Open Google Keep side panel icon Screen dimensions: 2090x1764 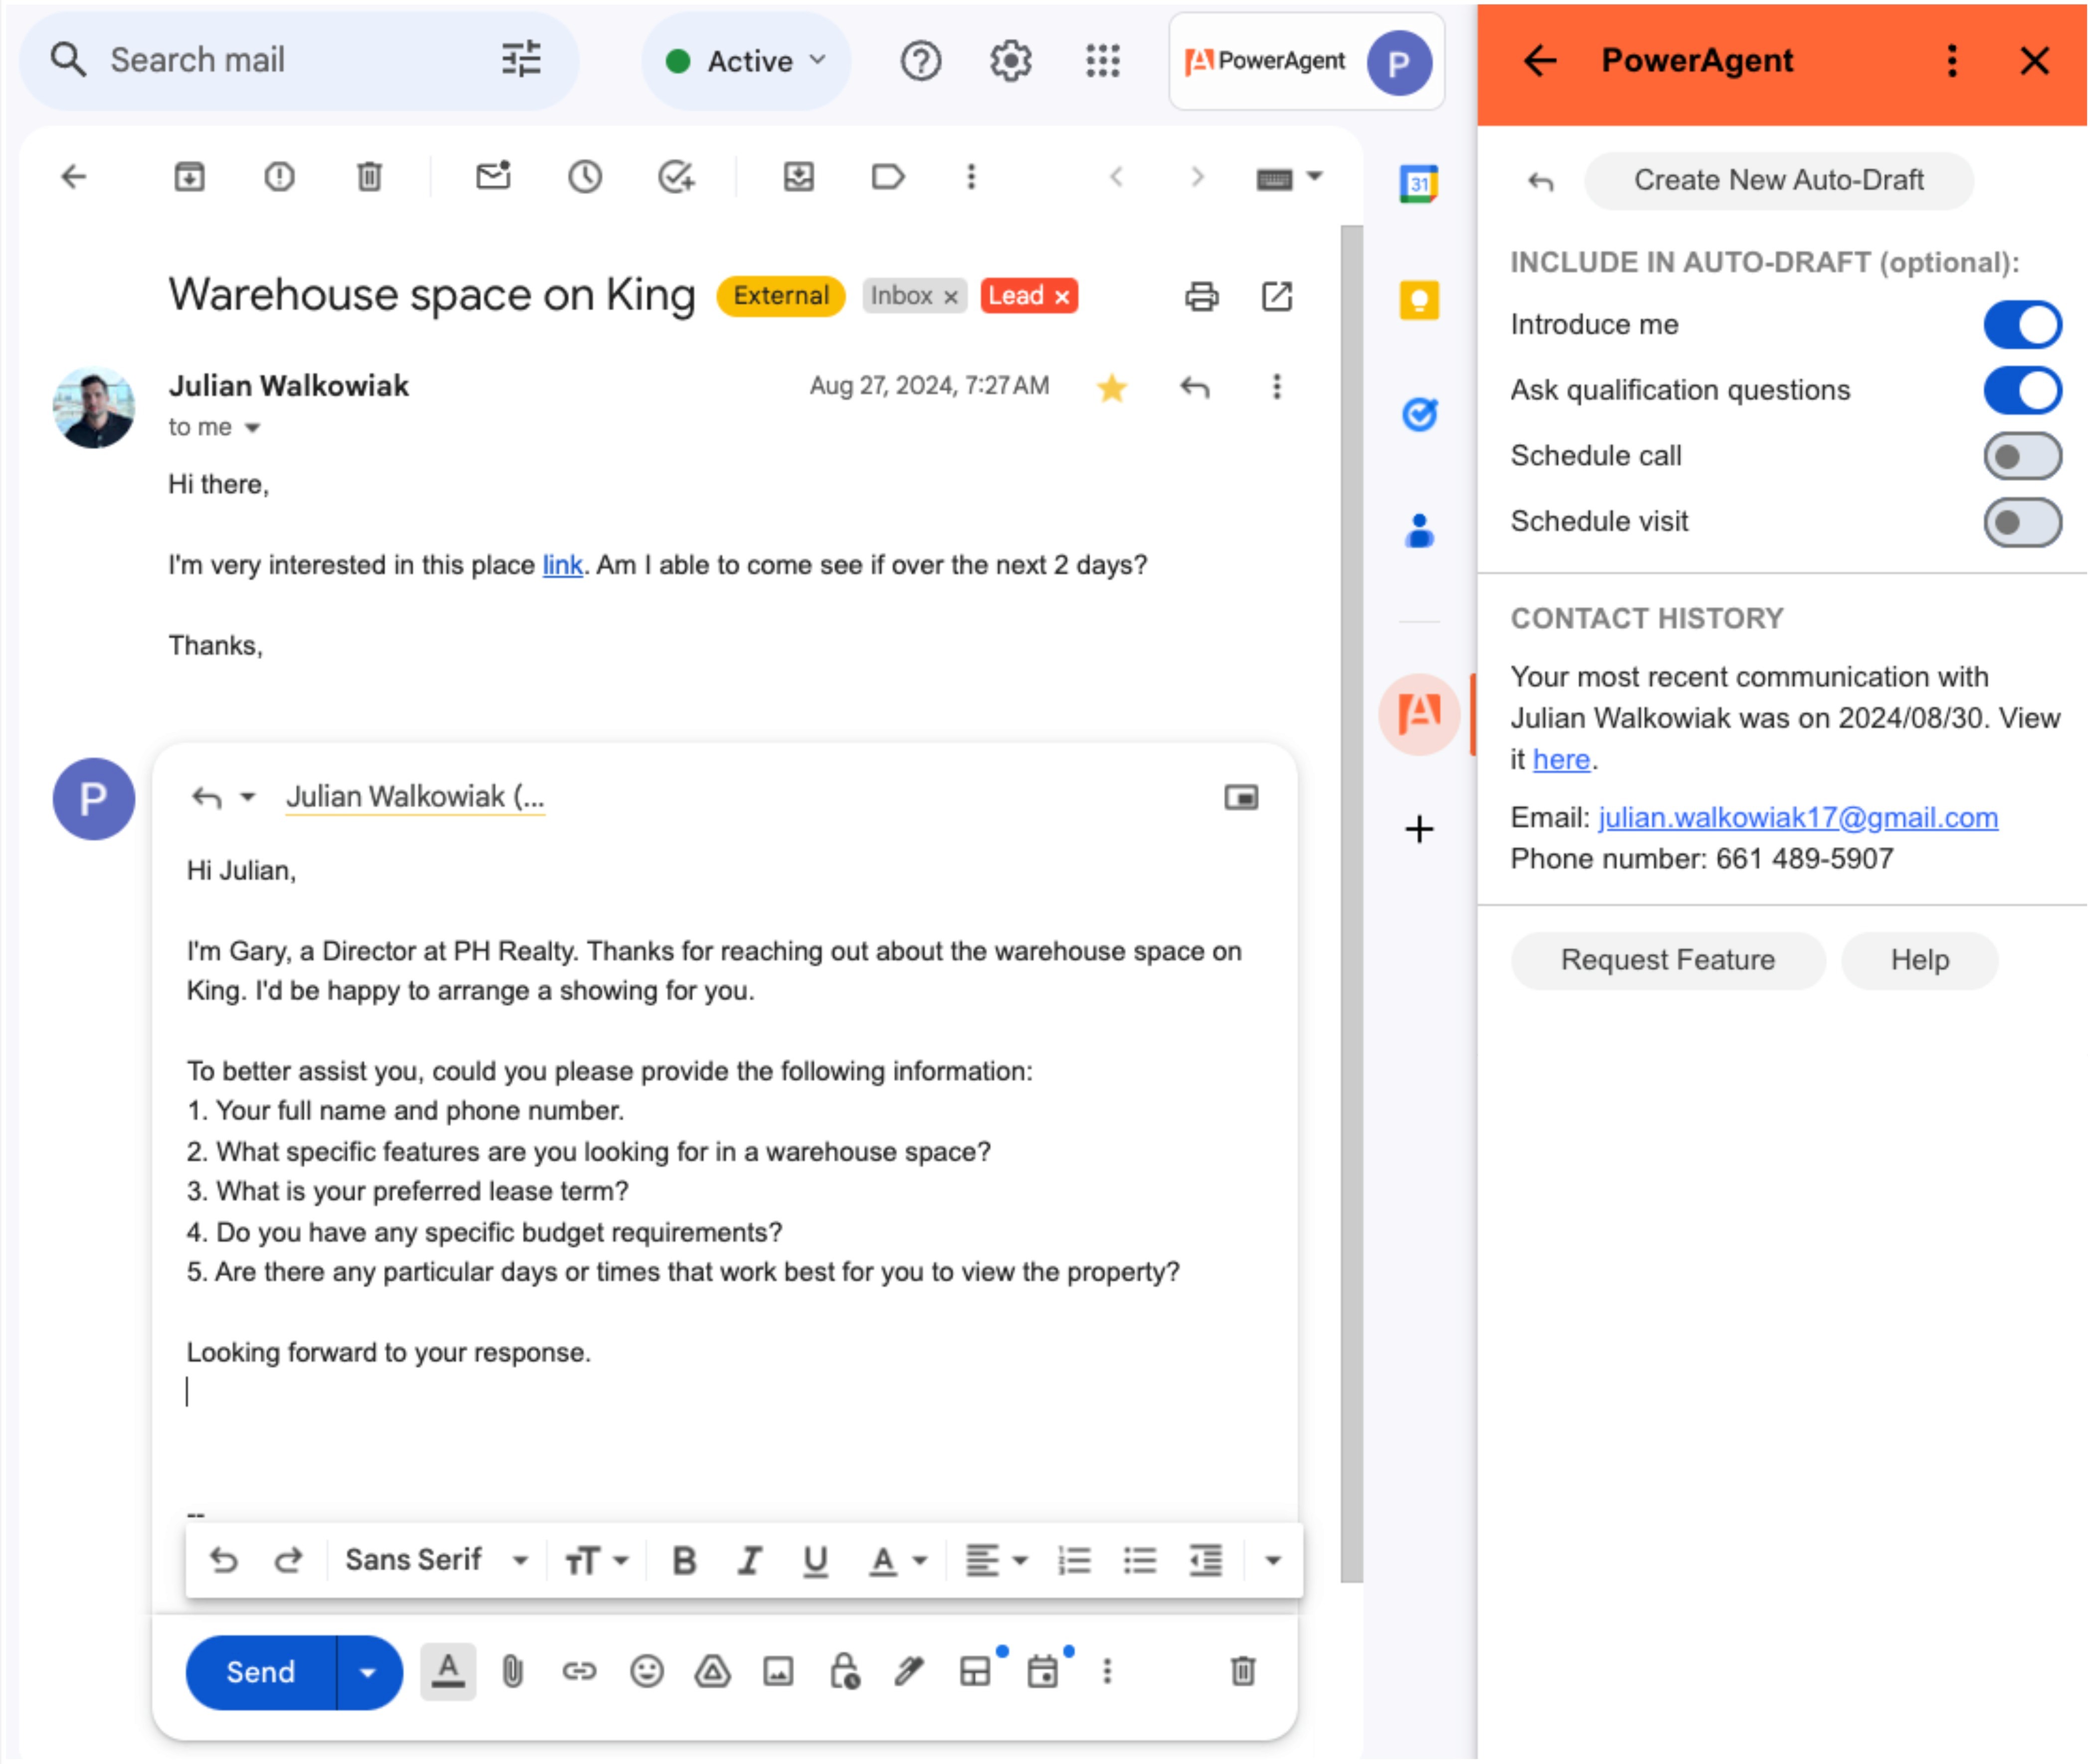[1418, 299]
